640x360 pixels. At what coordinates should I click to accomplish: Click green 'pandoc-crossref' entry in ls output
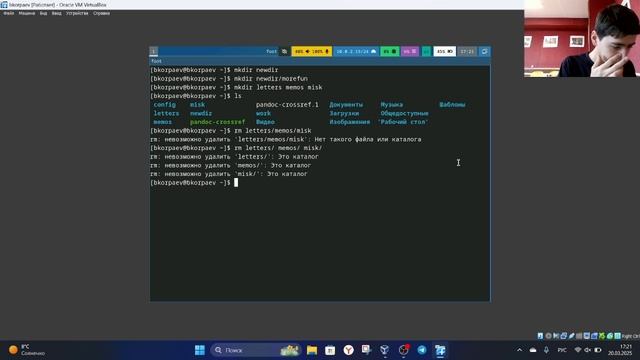click(218, 122)
